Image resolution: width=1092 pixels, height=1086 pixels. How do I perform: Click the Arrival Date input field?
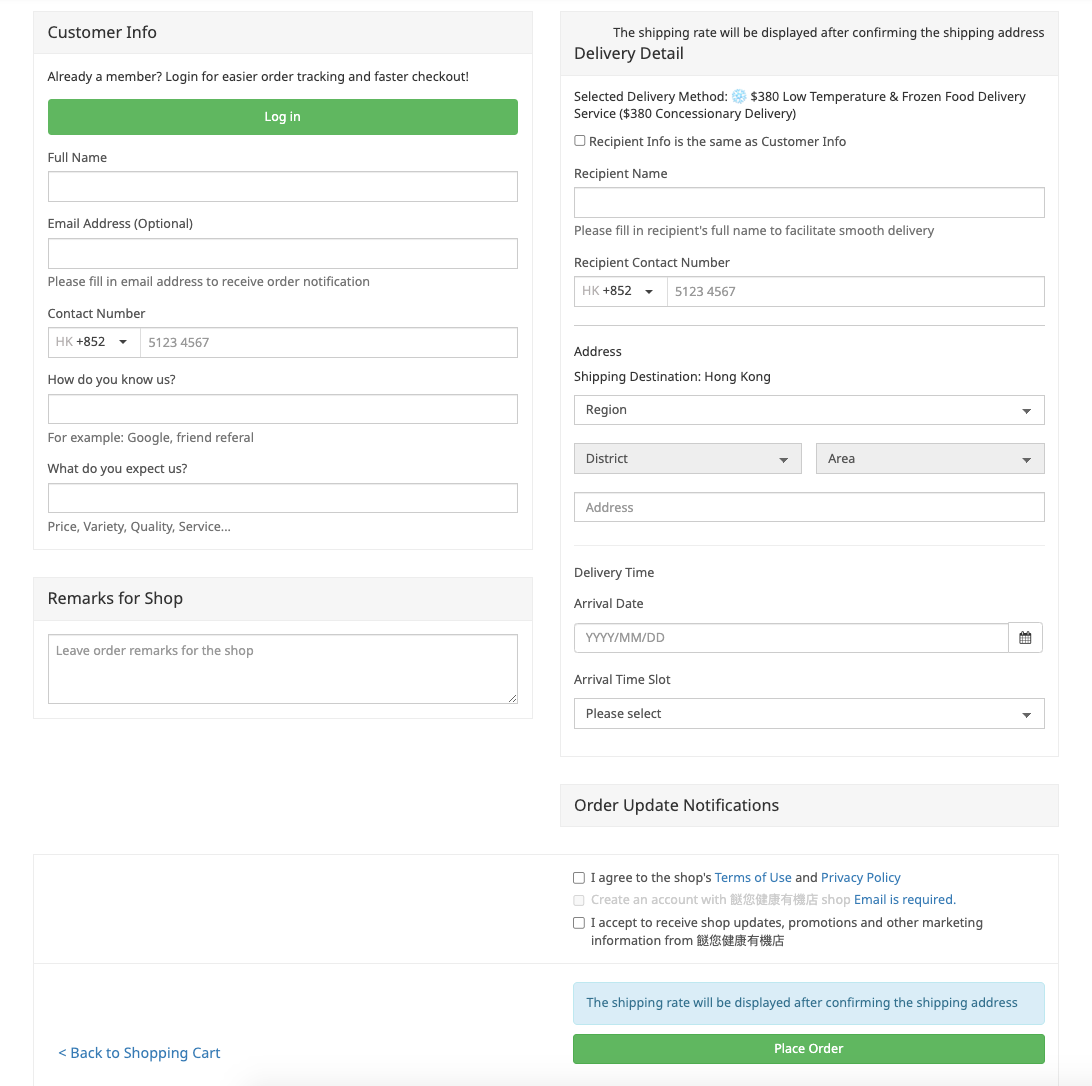pos(790,638)
